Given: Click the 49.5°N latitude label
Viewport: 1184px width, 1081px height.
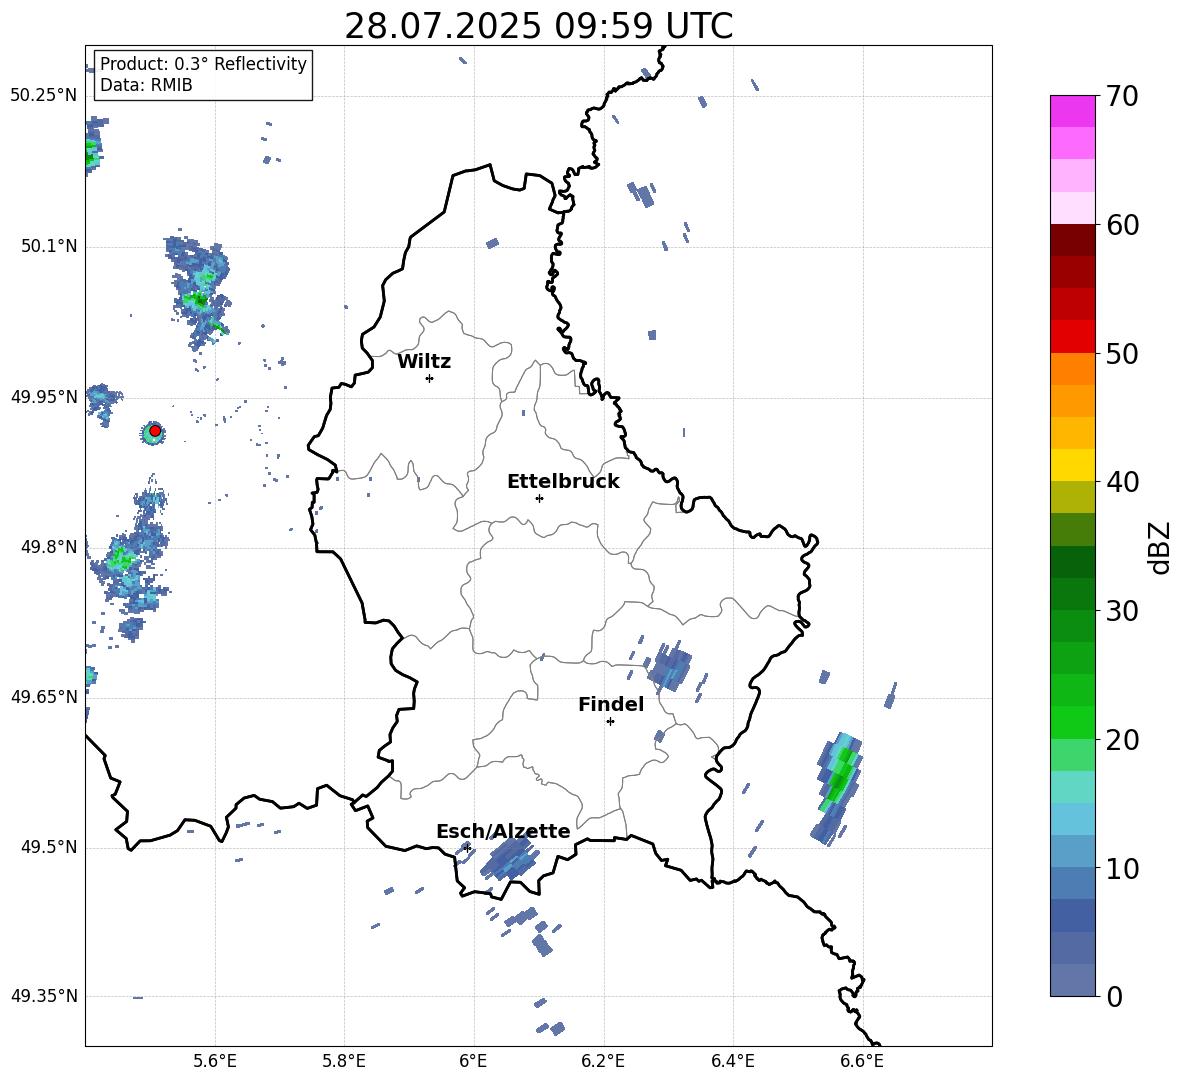Looking at the screenshot, I should 49,847.
